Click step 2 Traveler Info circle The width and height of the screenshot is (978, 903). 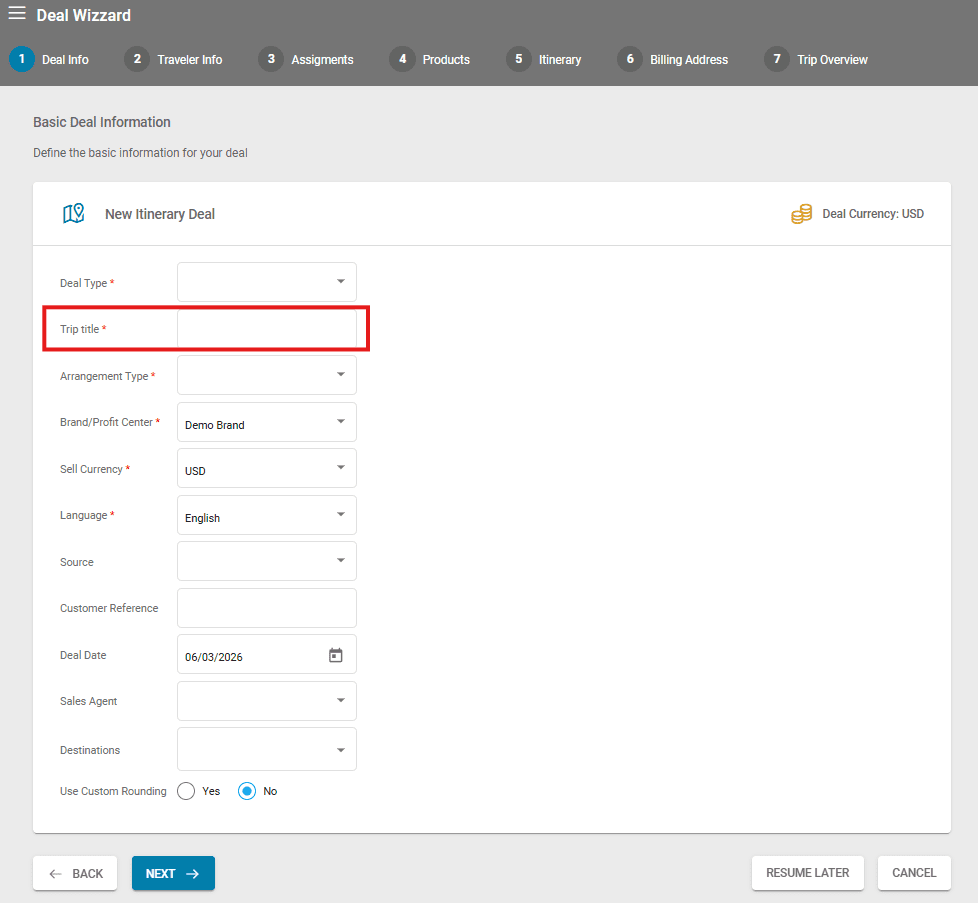(x=137, y=59)
